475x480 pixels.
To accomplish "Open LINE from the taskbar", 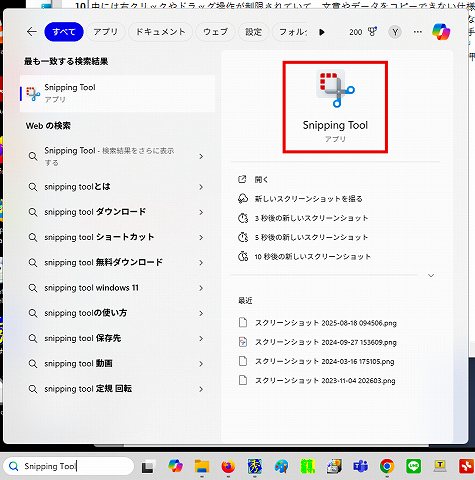I will [x=413, y=466].
